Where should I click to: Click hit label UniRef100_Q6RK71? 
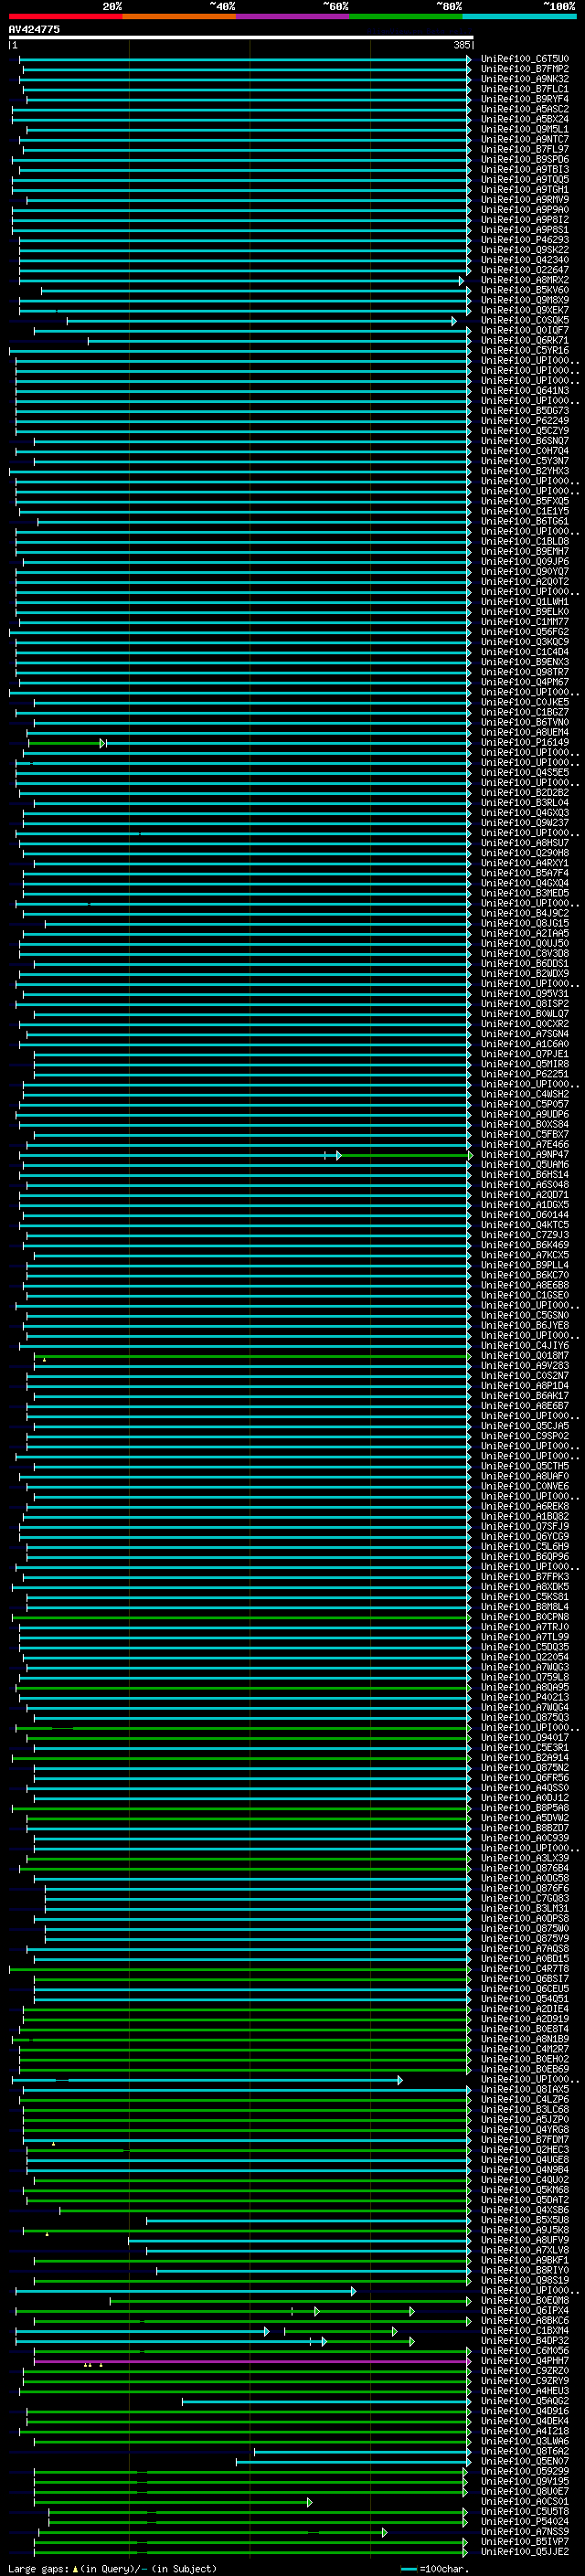click(x=525, y=340)
